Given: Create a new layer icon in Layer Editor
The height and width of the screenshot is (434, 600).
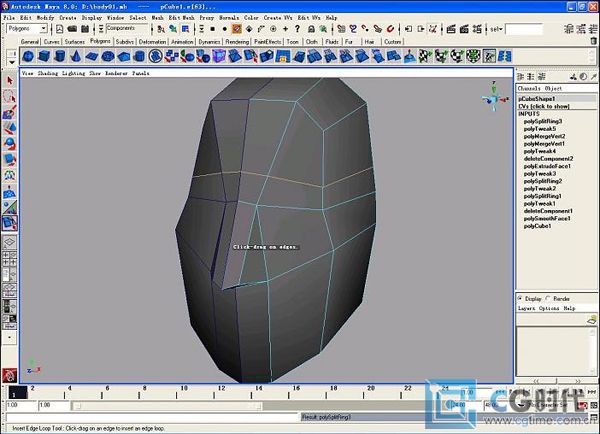Looking at the screenshot, I should (x=592, y=320).
